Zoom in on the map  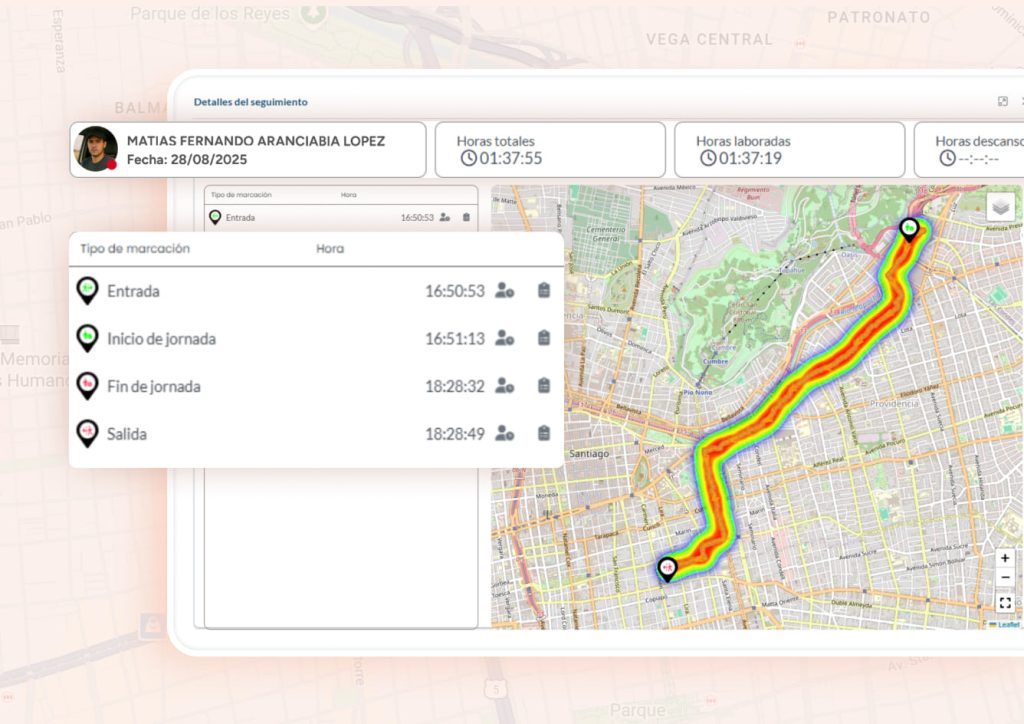click(x=1005, y=558)
